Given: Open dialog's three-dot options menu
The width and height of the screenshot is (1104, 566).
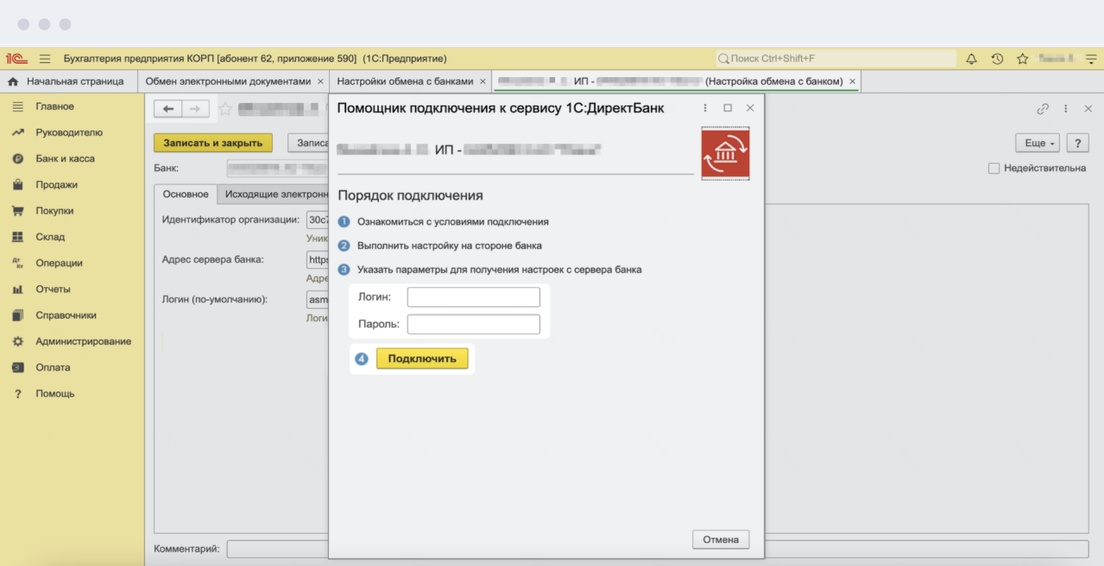Looking at the screenshot, I should 705,108.
